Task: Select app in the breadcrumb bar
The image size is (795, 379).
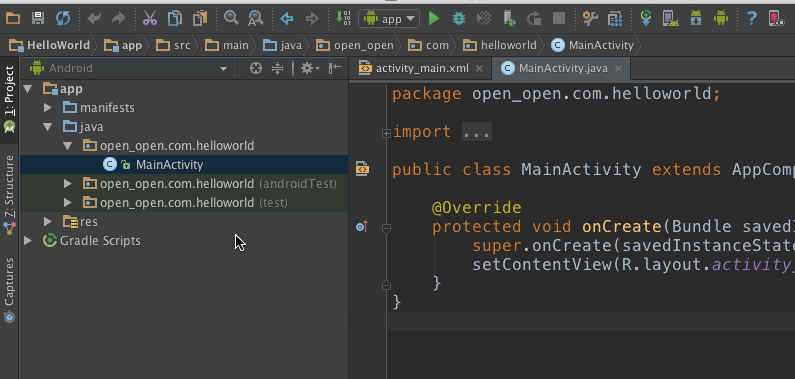Action: tap(123, 46)
